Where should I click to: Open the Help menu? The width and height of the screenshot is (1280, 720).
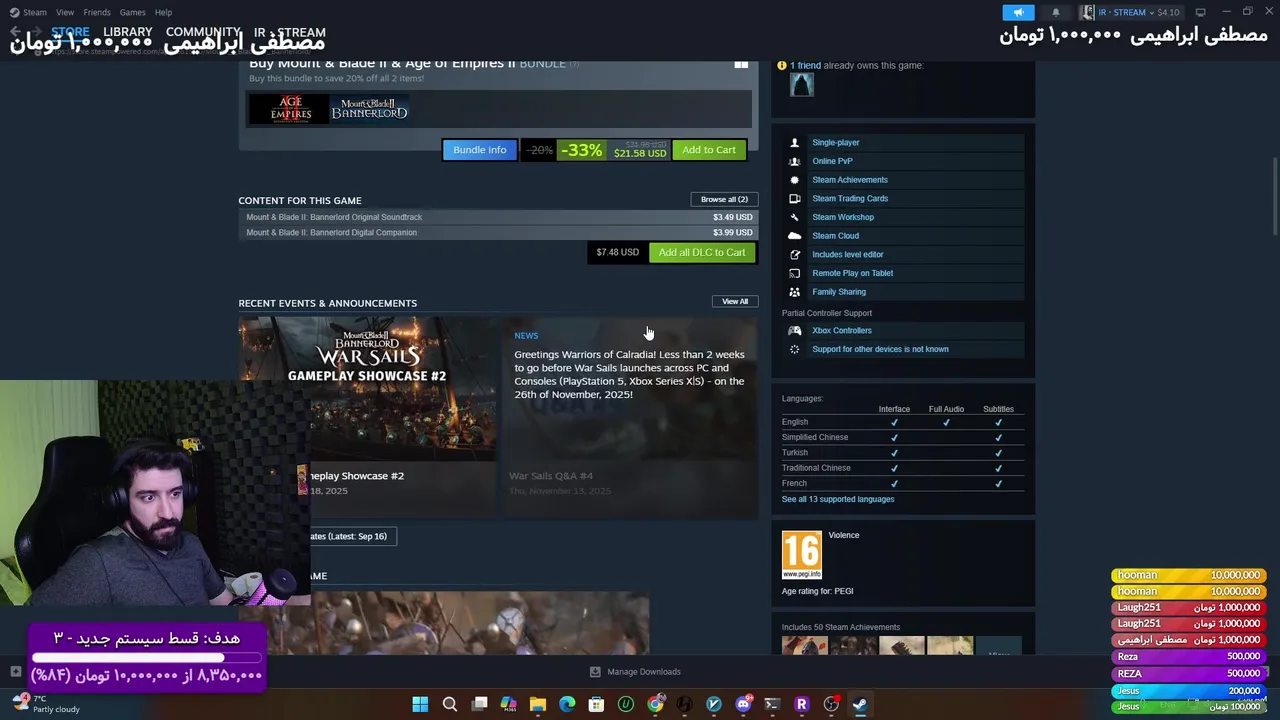(x=163, y=12)
